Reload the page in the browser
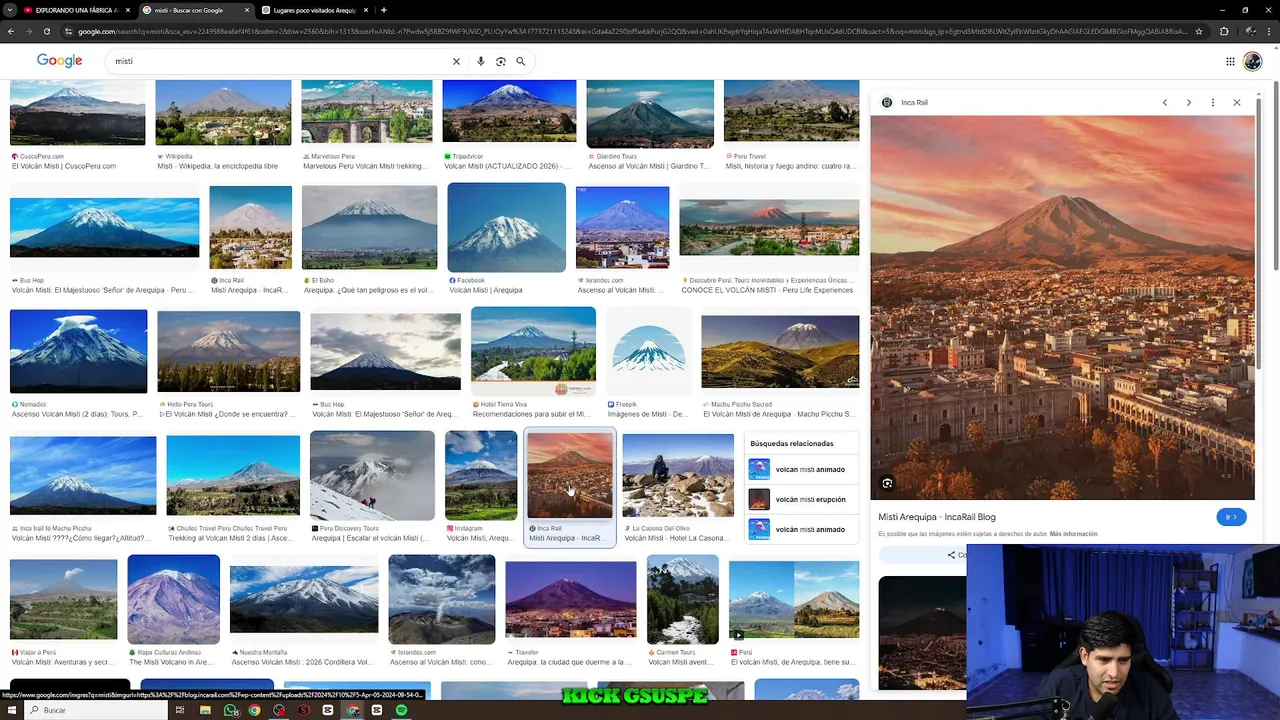Screen dimensions: 1280x720 tap(48, 31)
